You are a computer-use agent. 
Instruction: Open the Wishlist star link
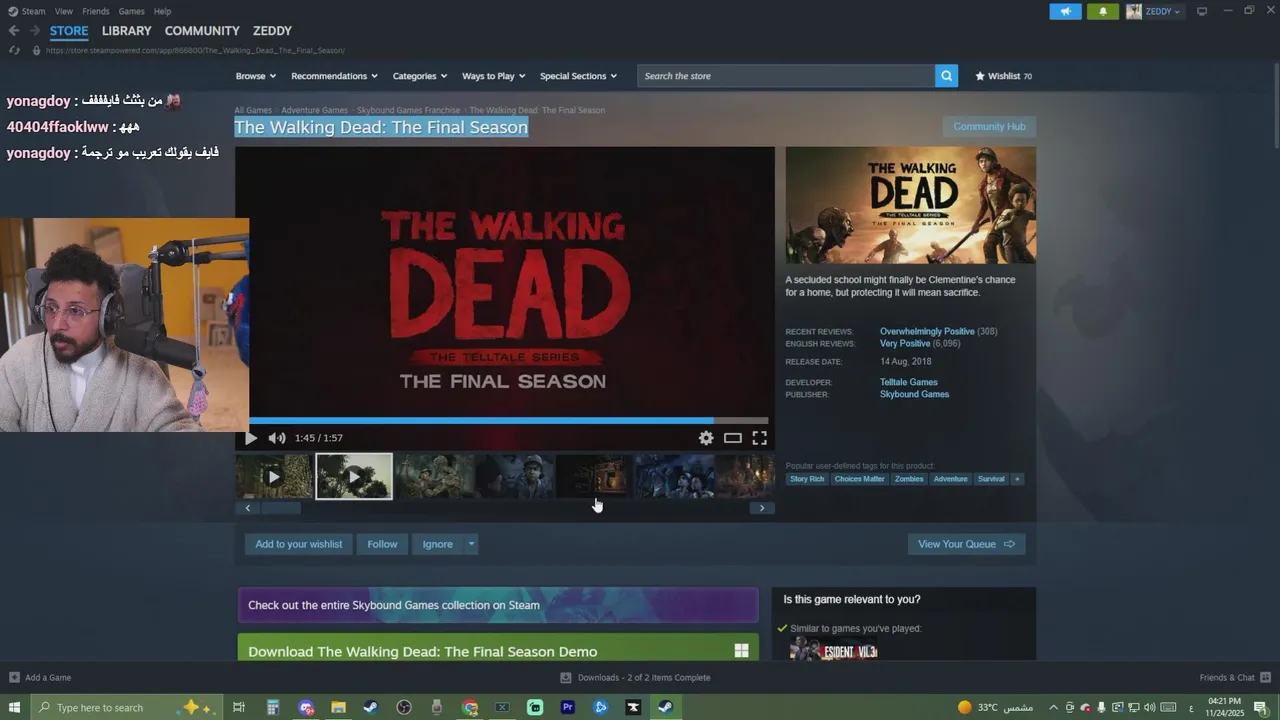[x=1003, y=76]
